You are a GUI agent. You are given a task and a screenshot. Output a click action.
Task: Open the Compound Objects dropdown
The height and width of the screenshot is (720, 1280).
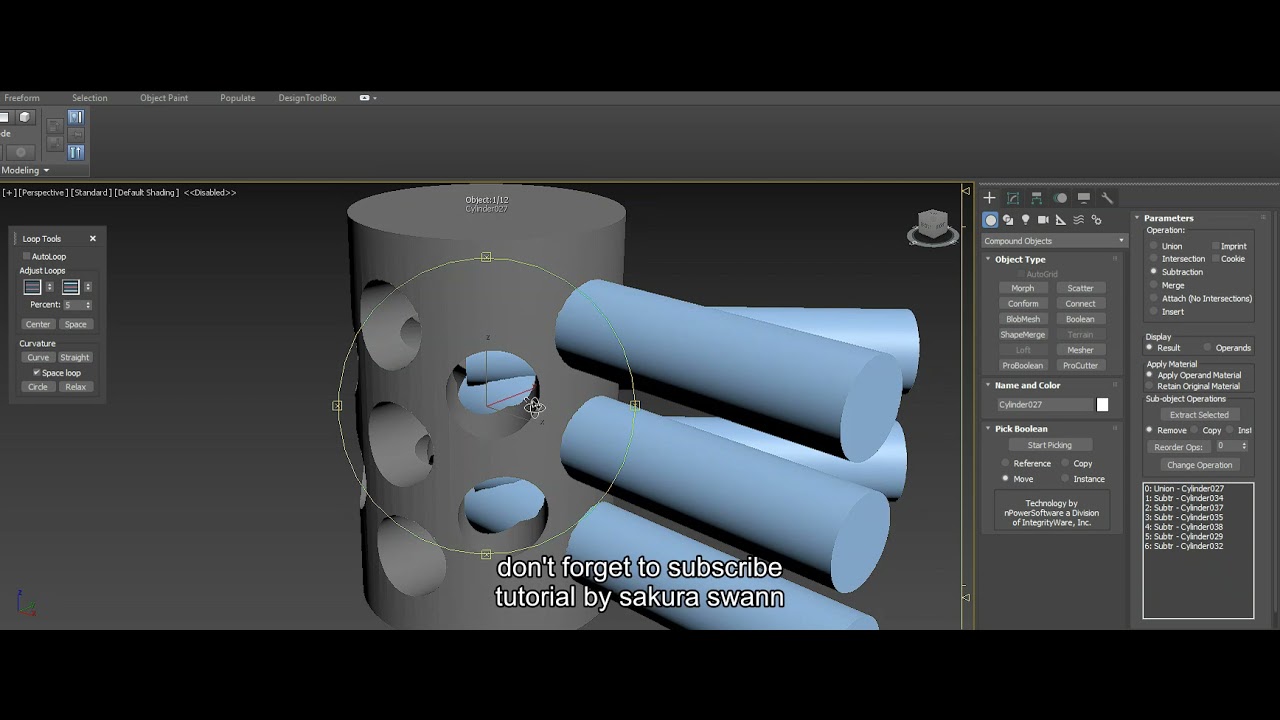click(1054, 241)
